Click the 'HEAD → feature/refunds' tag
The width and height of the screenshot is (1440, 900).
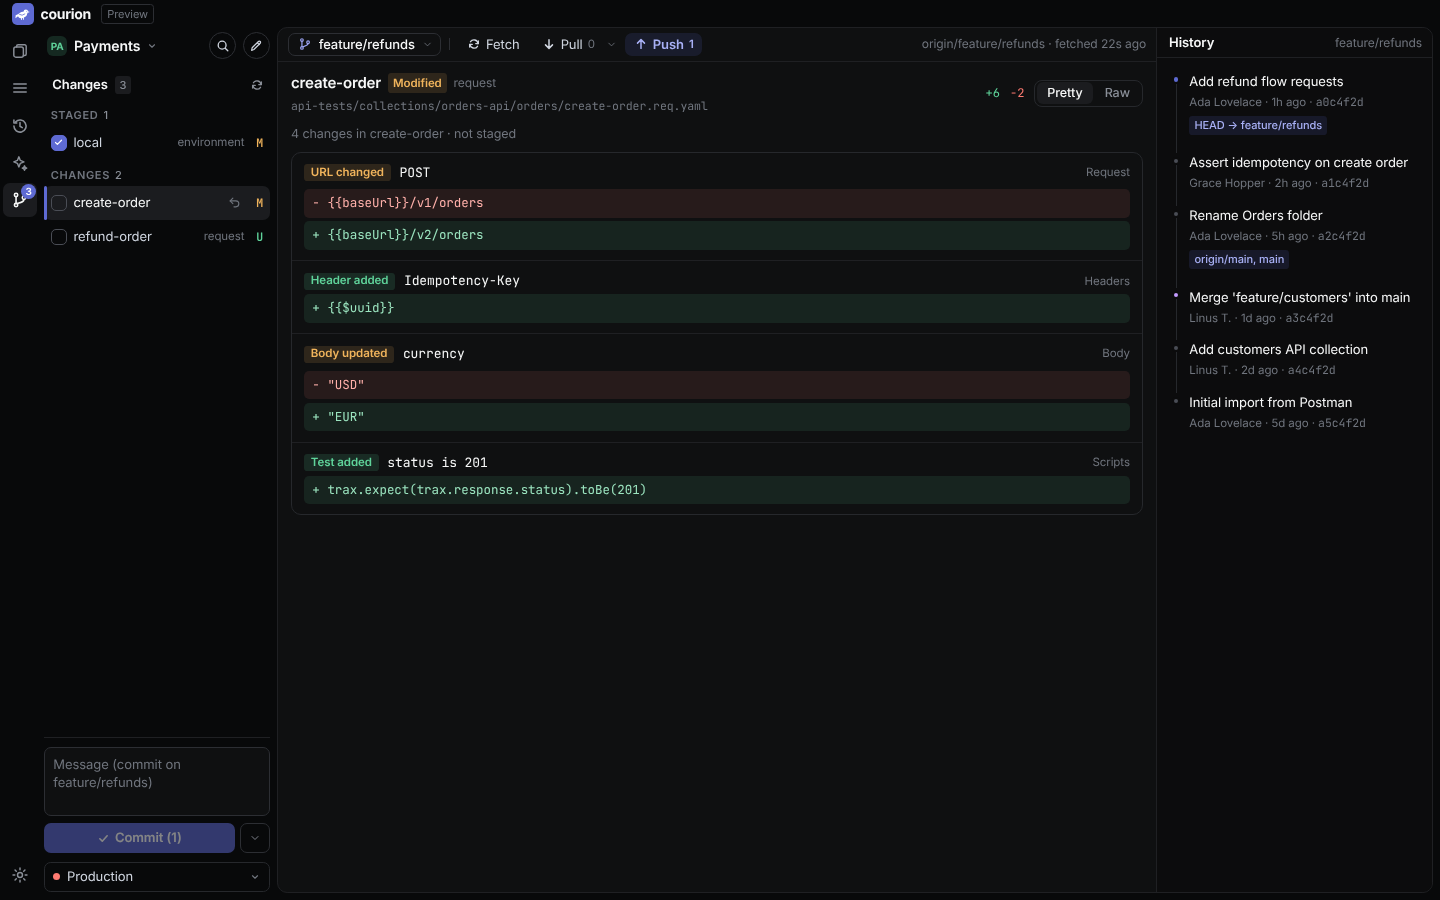1258,126
